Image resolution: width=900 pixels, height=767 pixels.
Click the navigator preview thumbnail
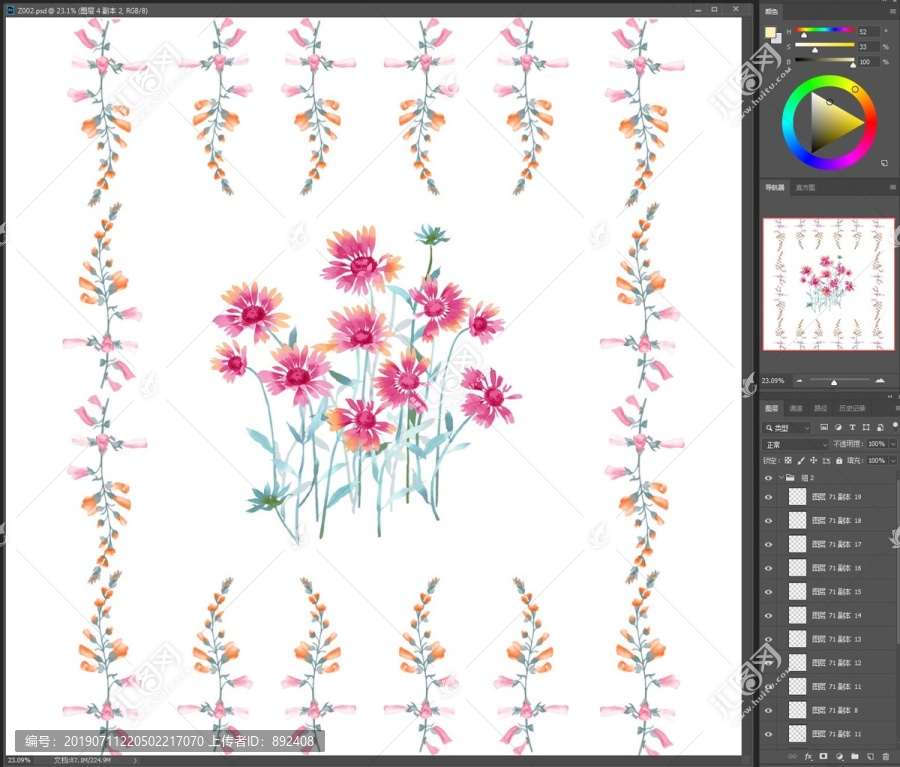828,284
